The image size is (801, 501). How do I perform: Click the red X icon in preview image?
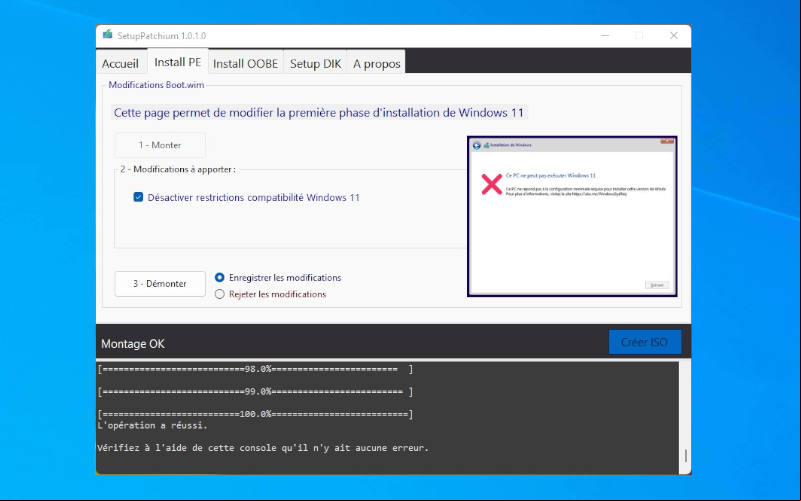click(491, 184)
